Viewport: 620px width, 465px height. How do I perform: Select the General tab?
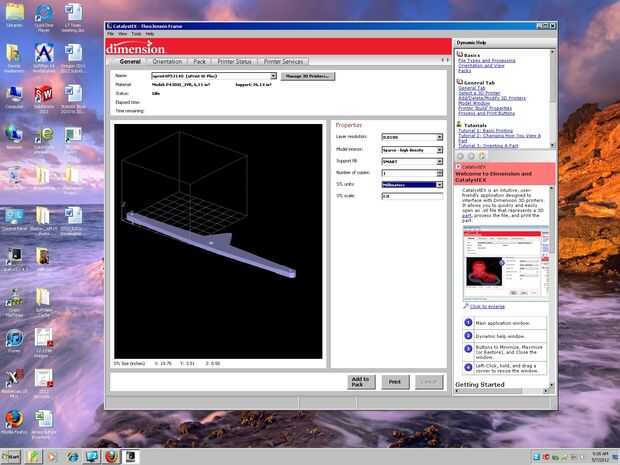[x=130, y=61]
